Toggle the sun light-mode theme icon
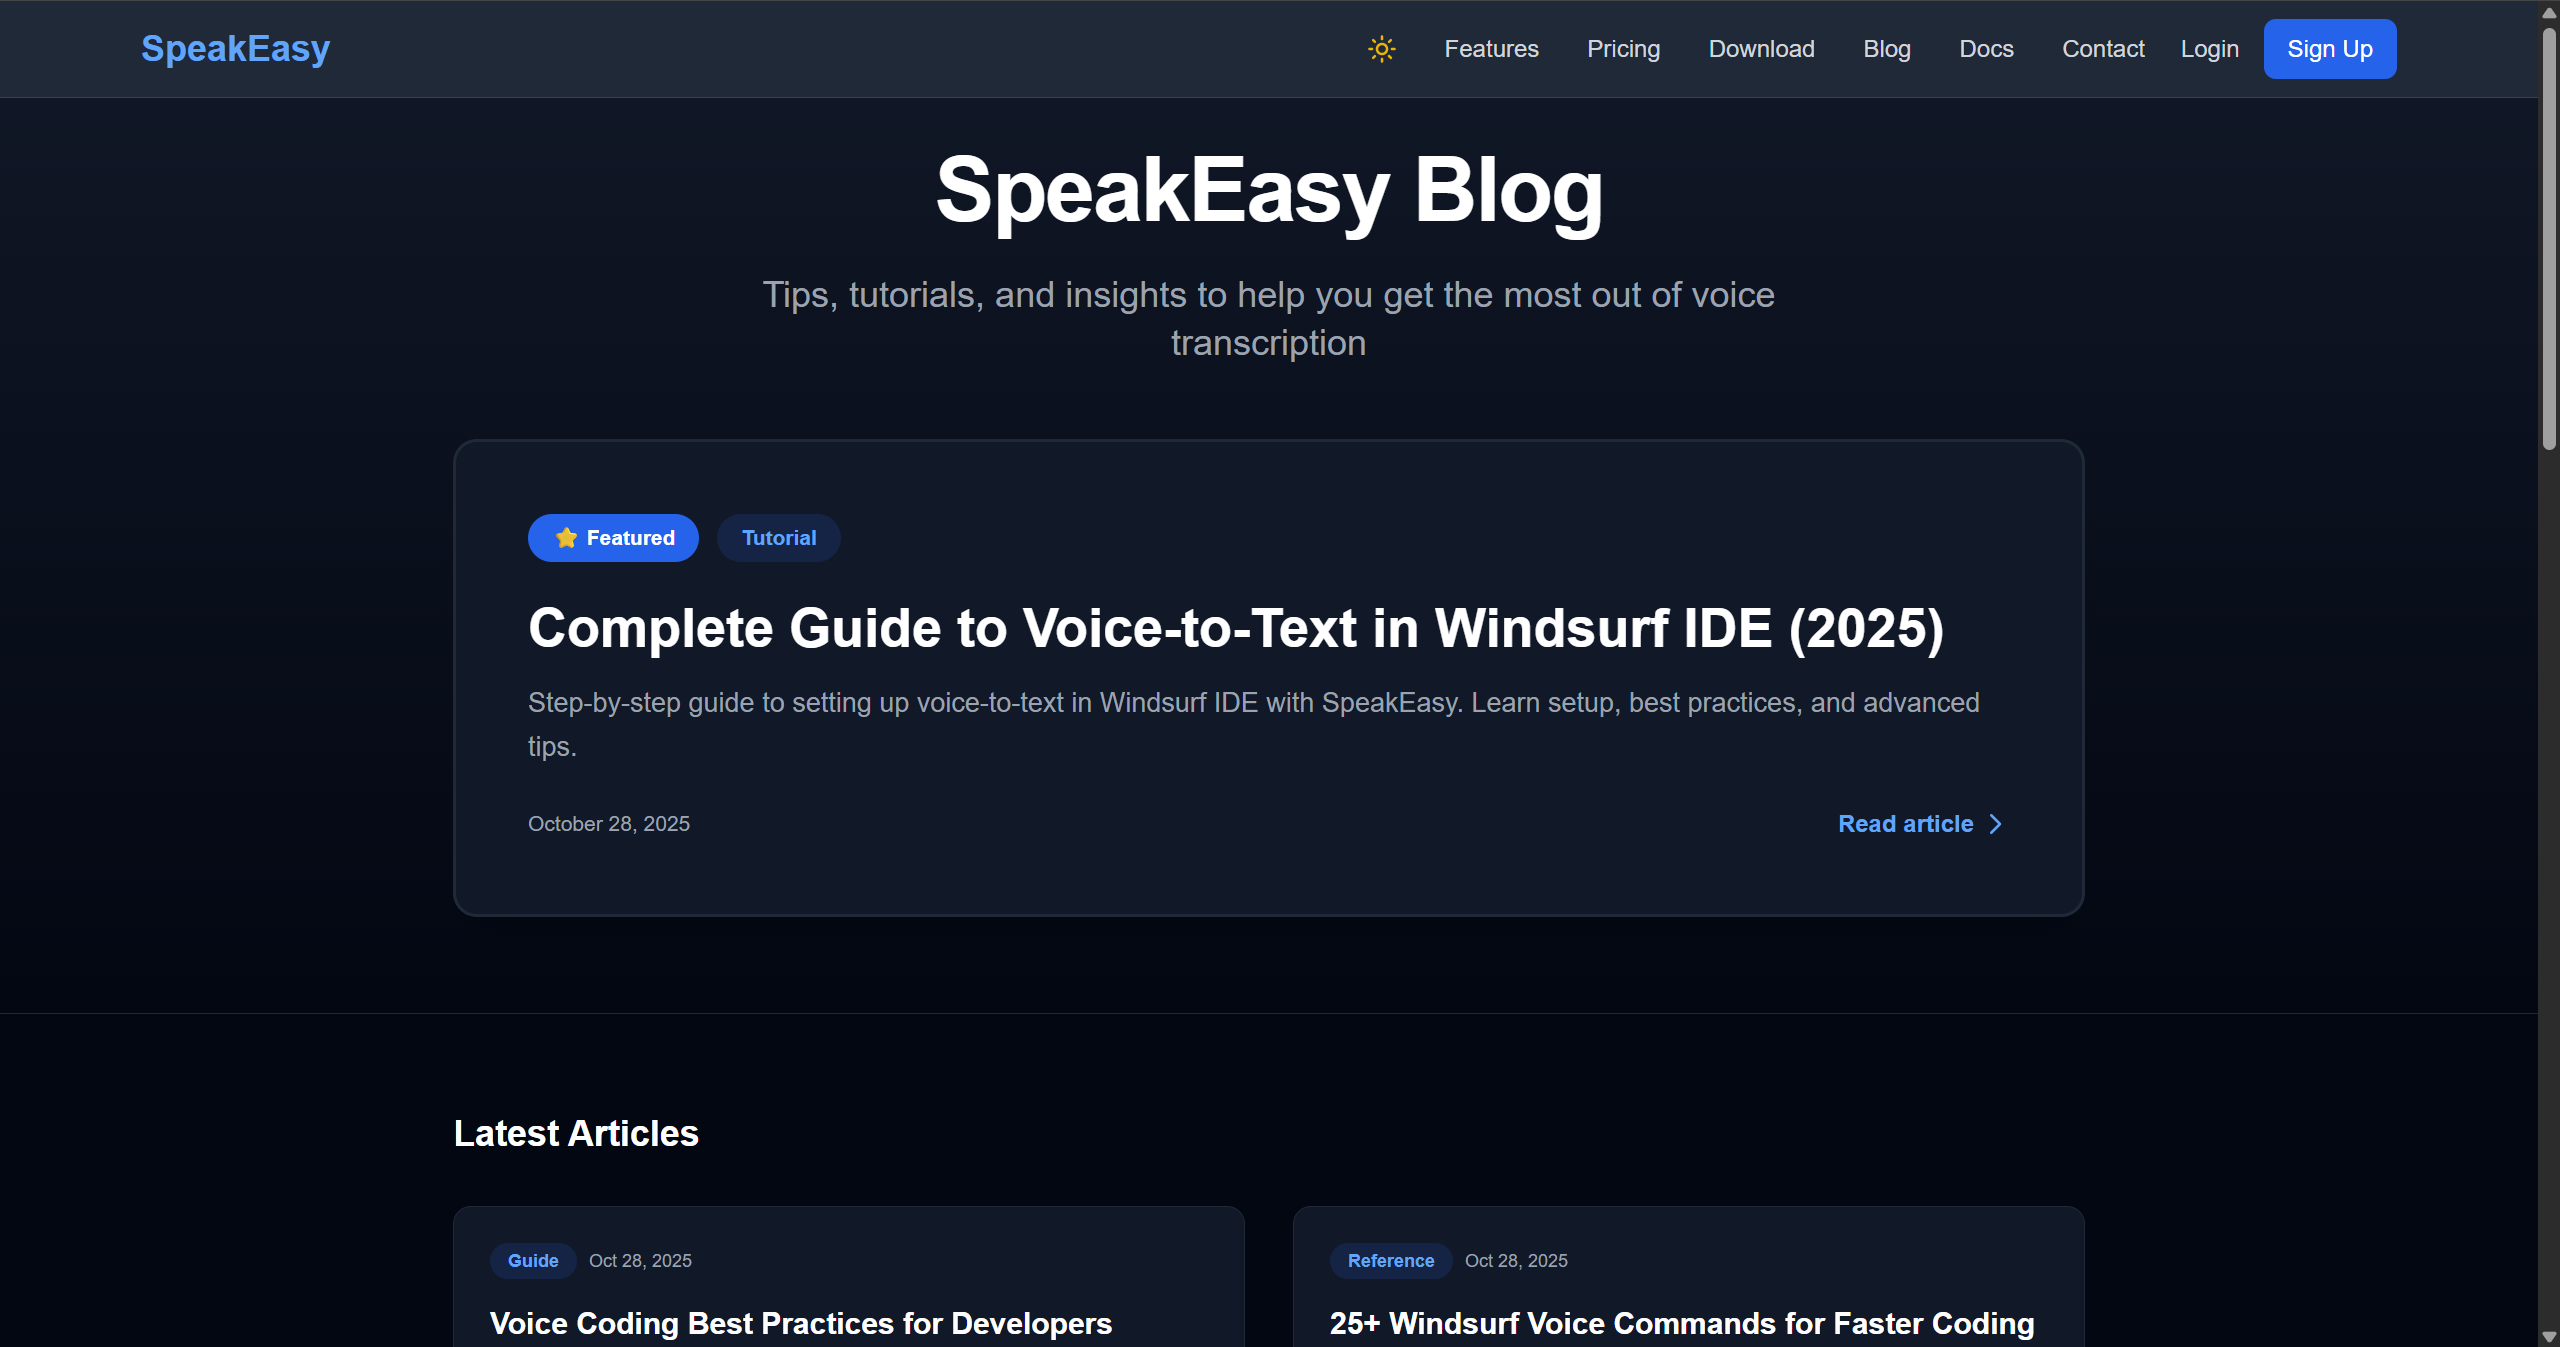The image size is (2560, 1347). click(1381, 49)
